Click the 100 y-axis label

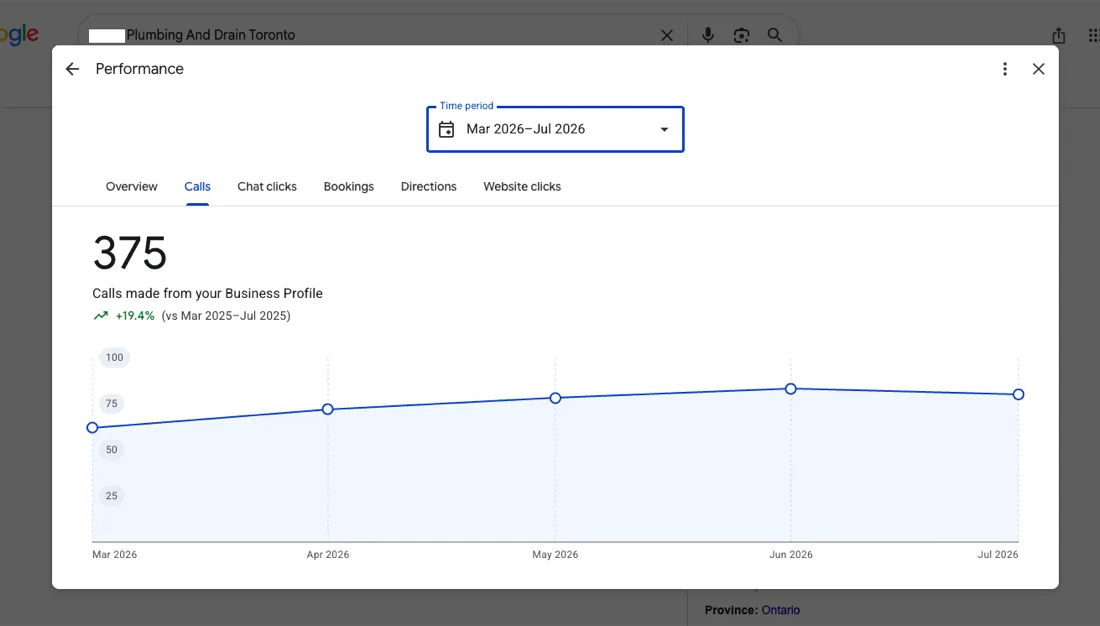114,357
